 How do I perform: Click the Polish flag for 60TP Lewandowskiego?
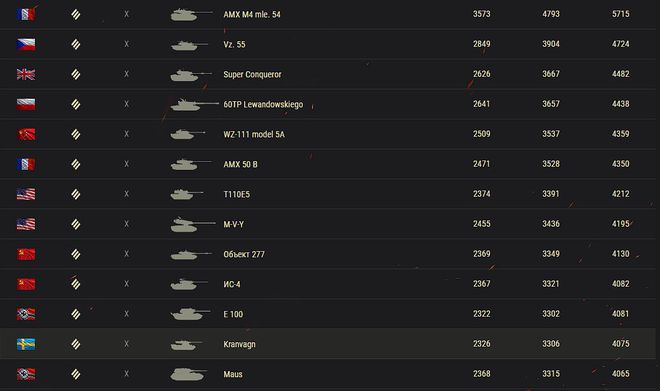coord(26,104)
